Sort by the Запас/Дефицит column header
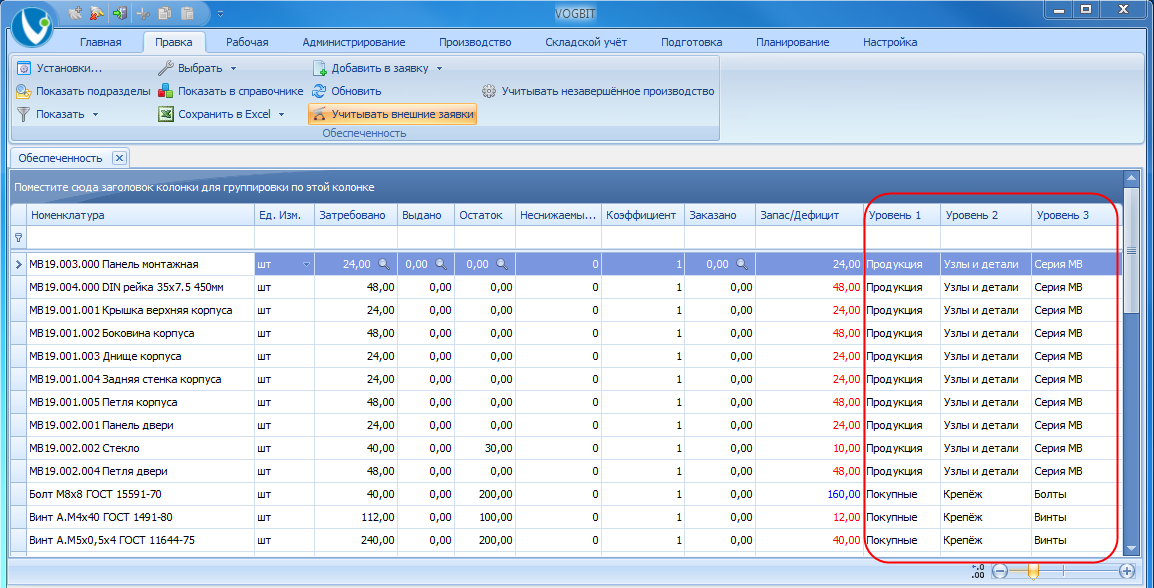 [809, 215]
